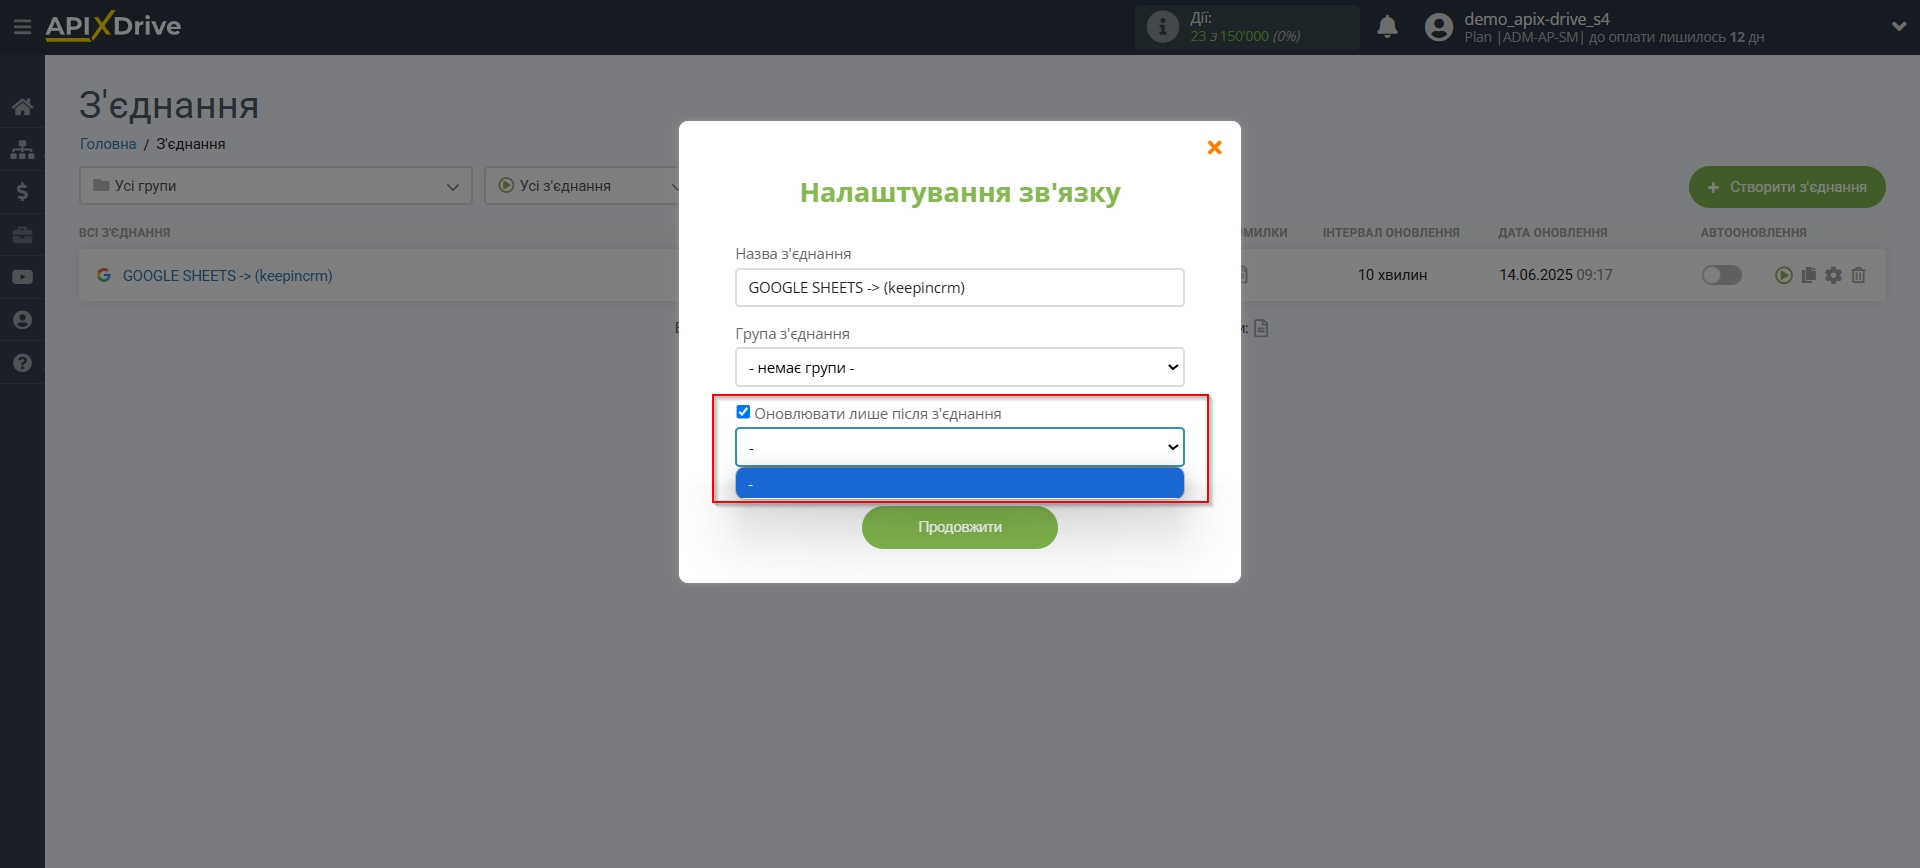Open the briefcase sidebar icon
1920x868 pixels.
tap(22, 235)
